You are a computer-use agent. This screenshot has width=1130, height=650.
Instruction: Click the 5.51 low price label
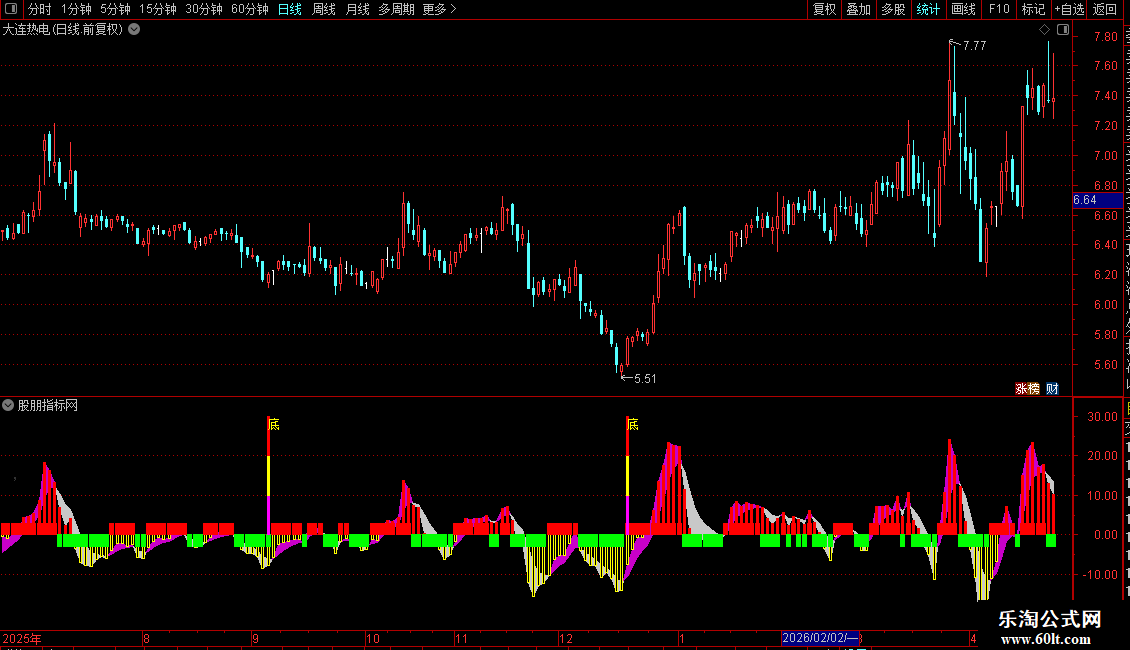point(645,378)
